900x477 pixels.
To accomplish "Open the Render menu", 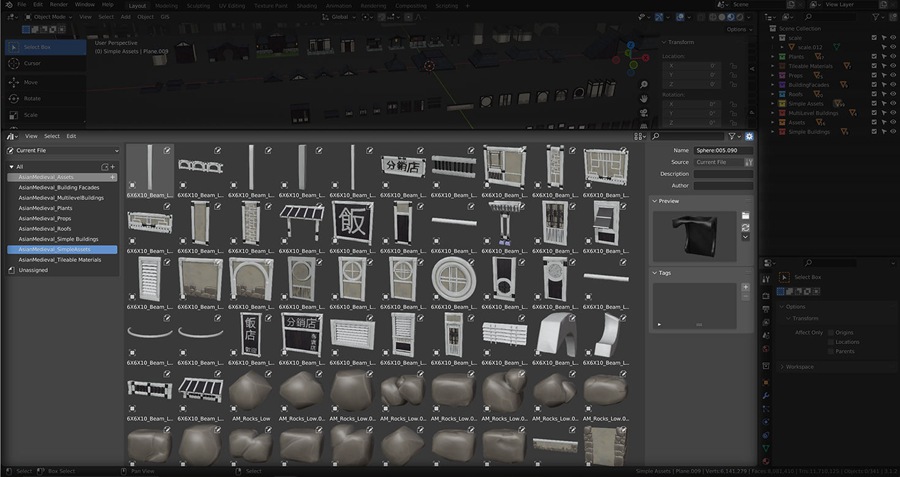I will tap(59, 5).
